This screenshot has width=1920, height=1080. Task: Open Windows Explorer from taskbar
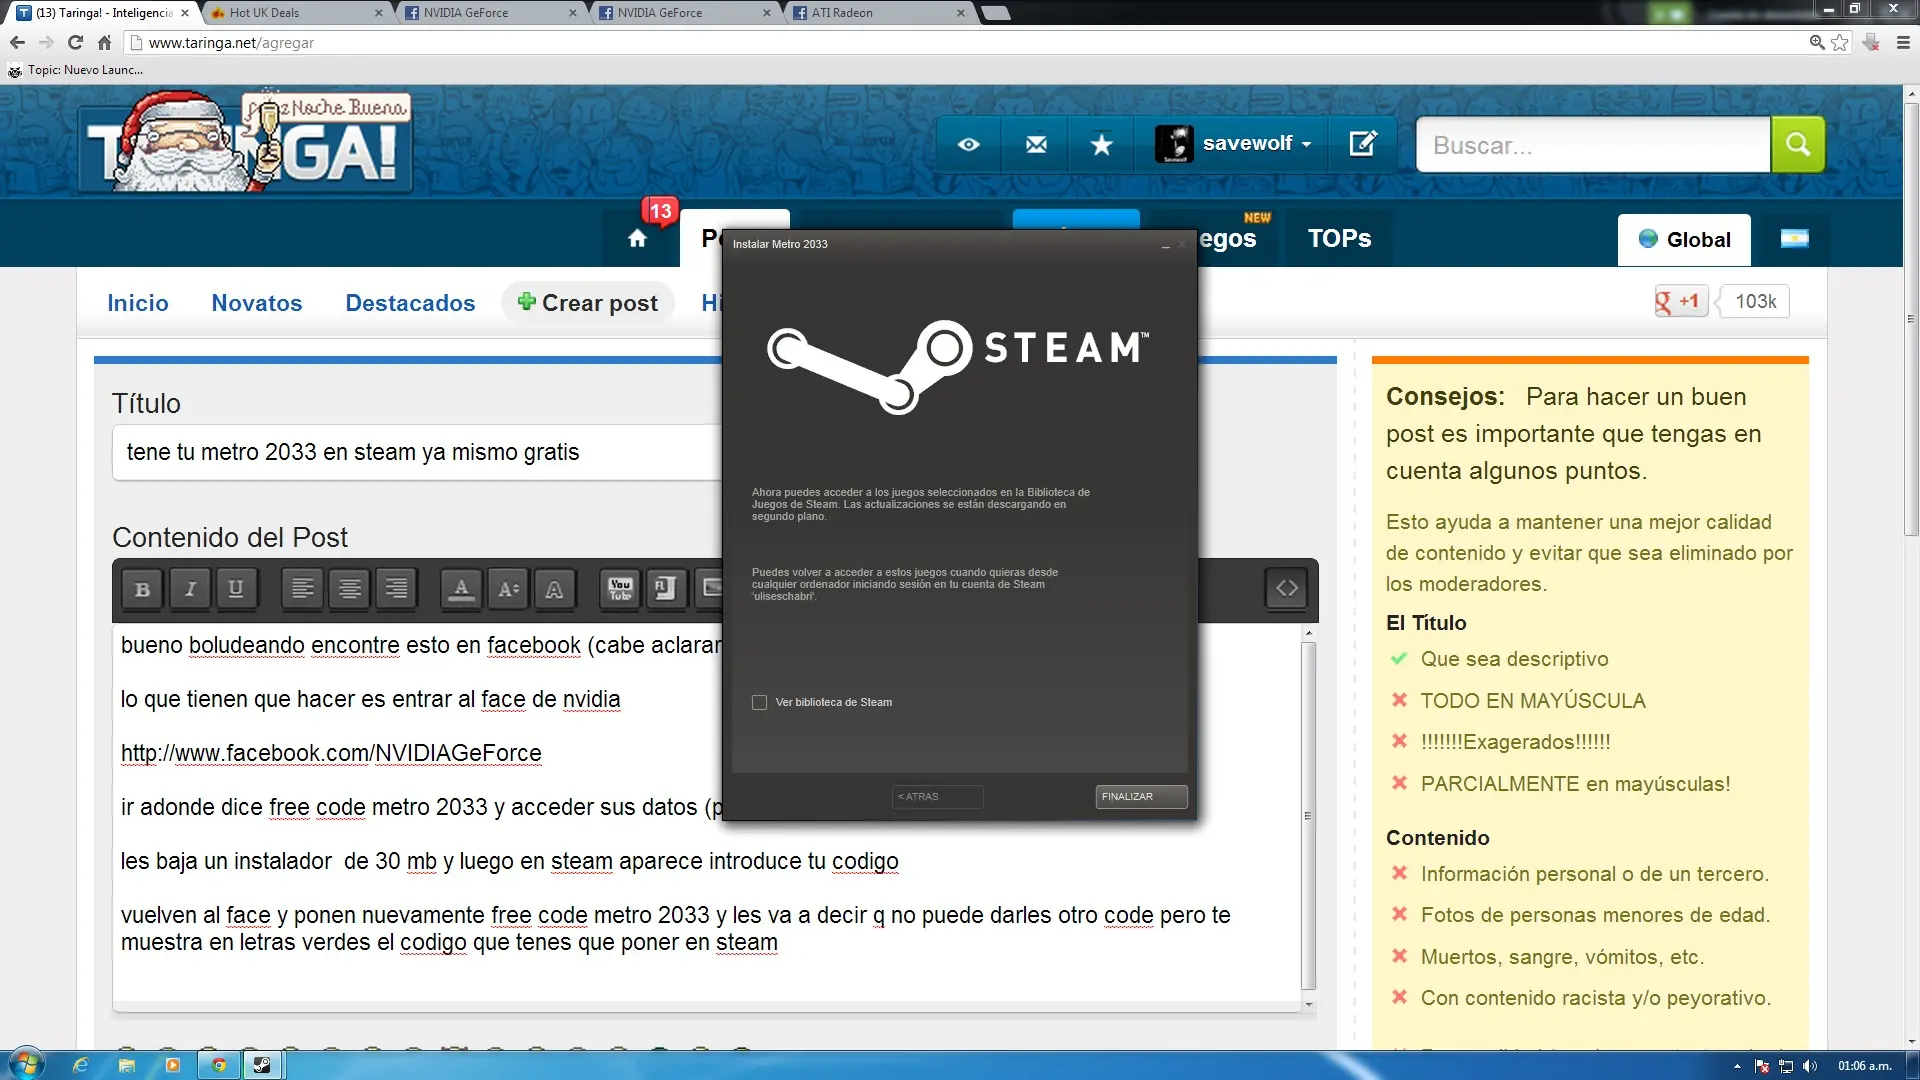click(127, 1065)
